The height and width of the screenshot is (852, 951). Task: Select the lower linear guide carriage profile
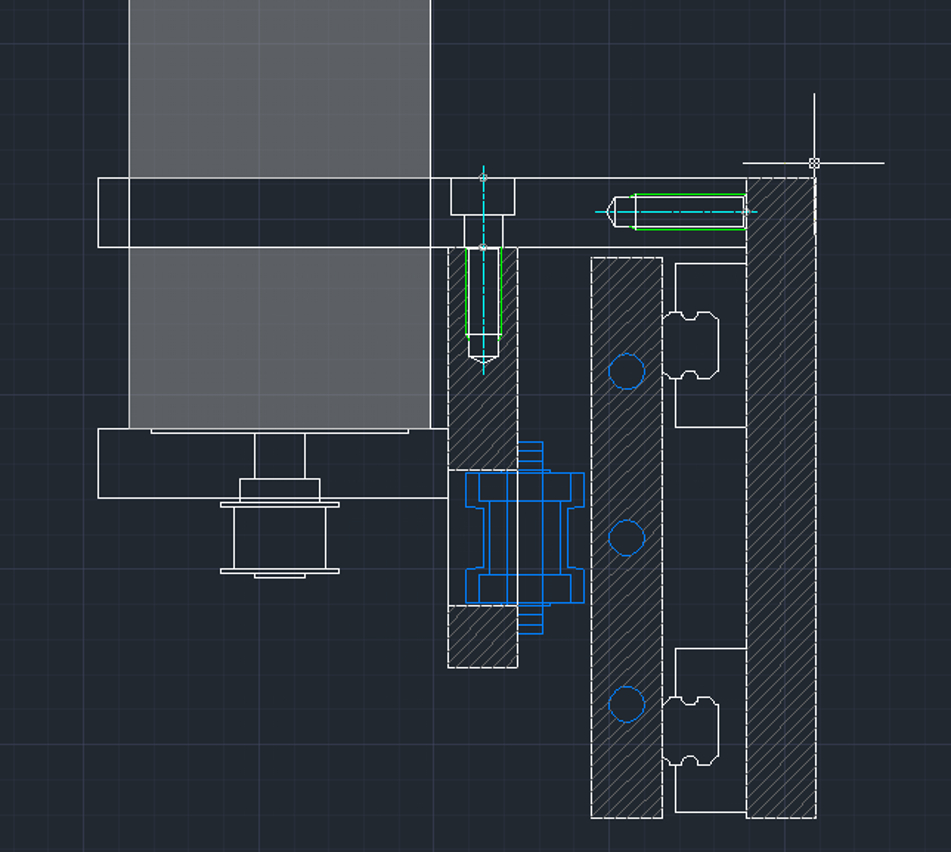pos(691,731)
